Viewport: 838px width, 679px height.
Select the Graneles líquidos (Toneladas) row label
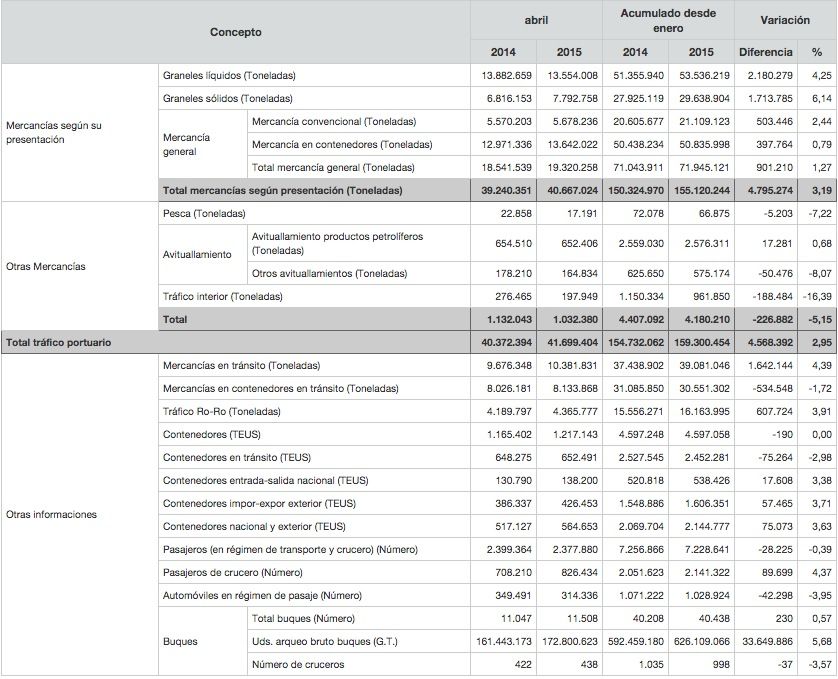[229, 76]
